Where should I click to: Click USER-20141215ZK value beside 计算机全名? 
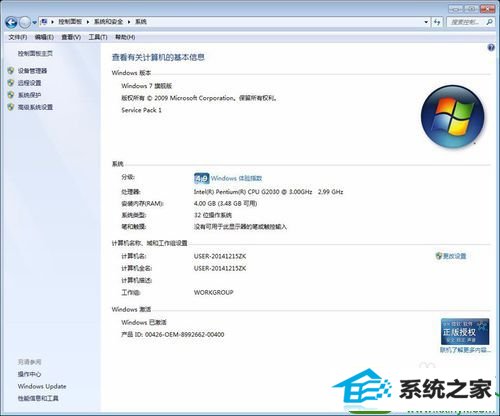(x=220, y=268)
